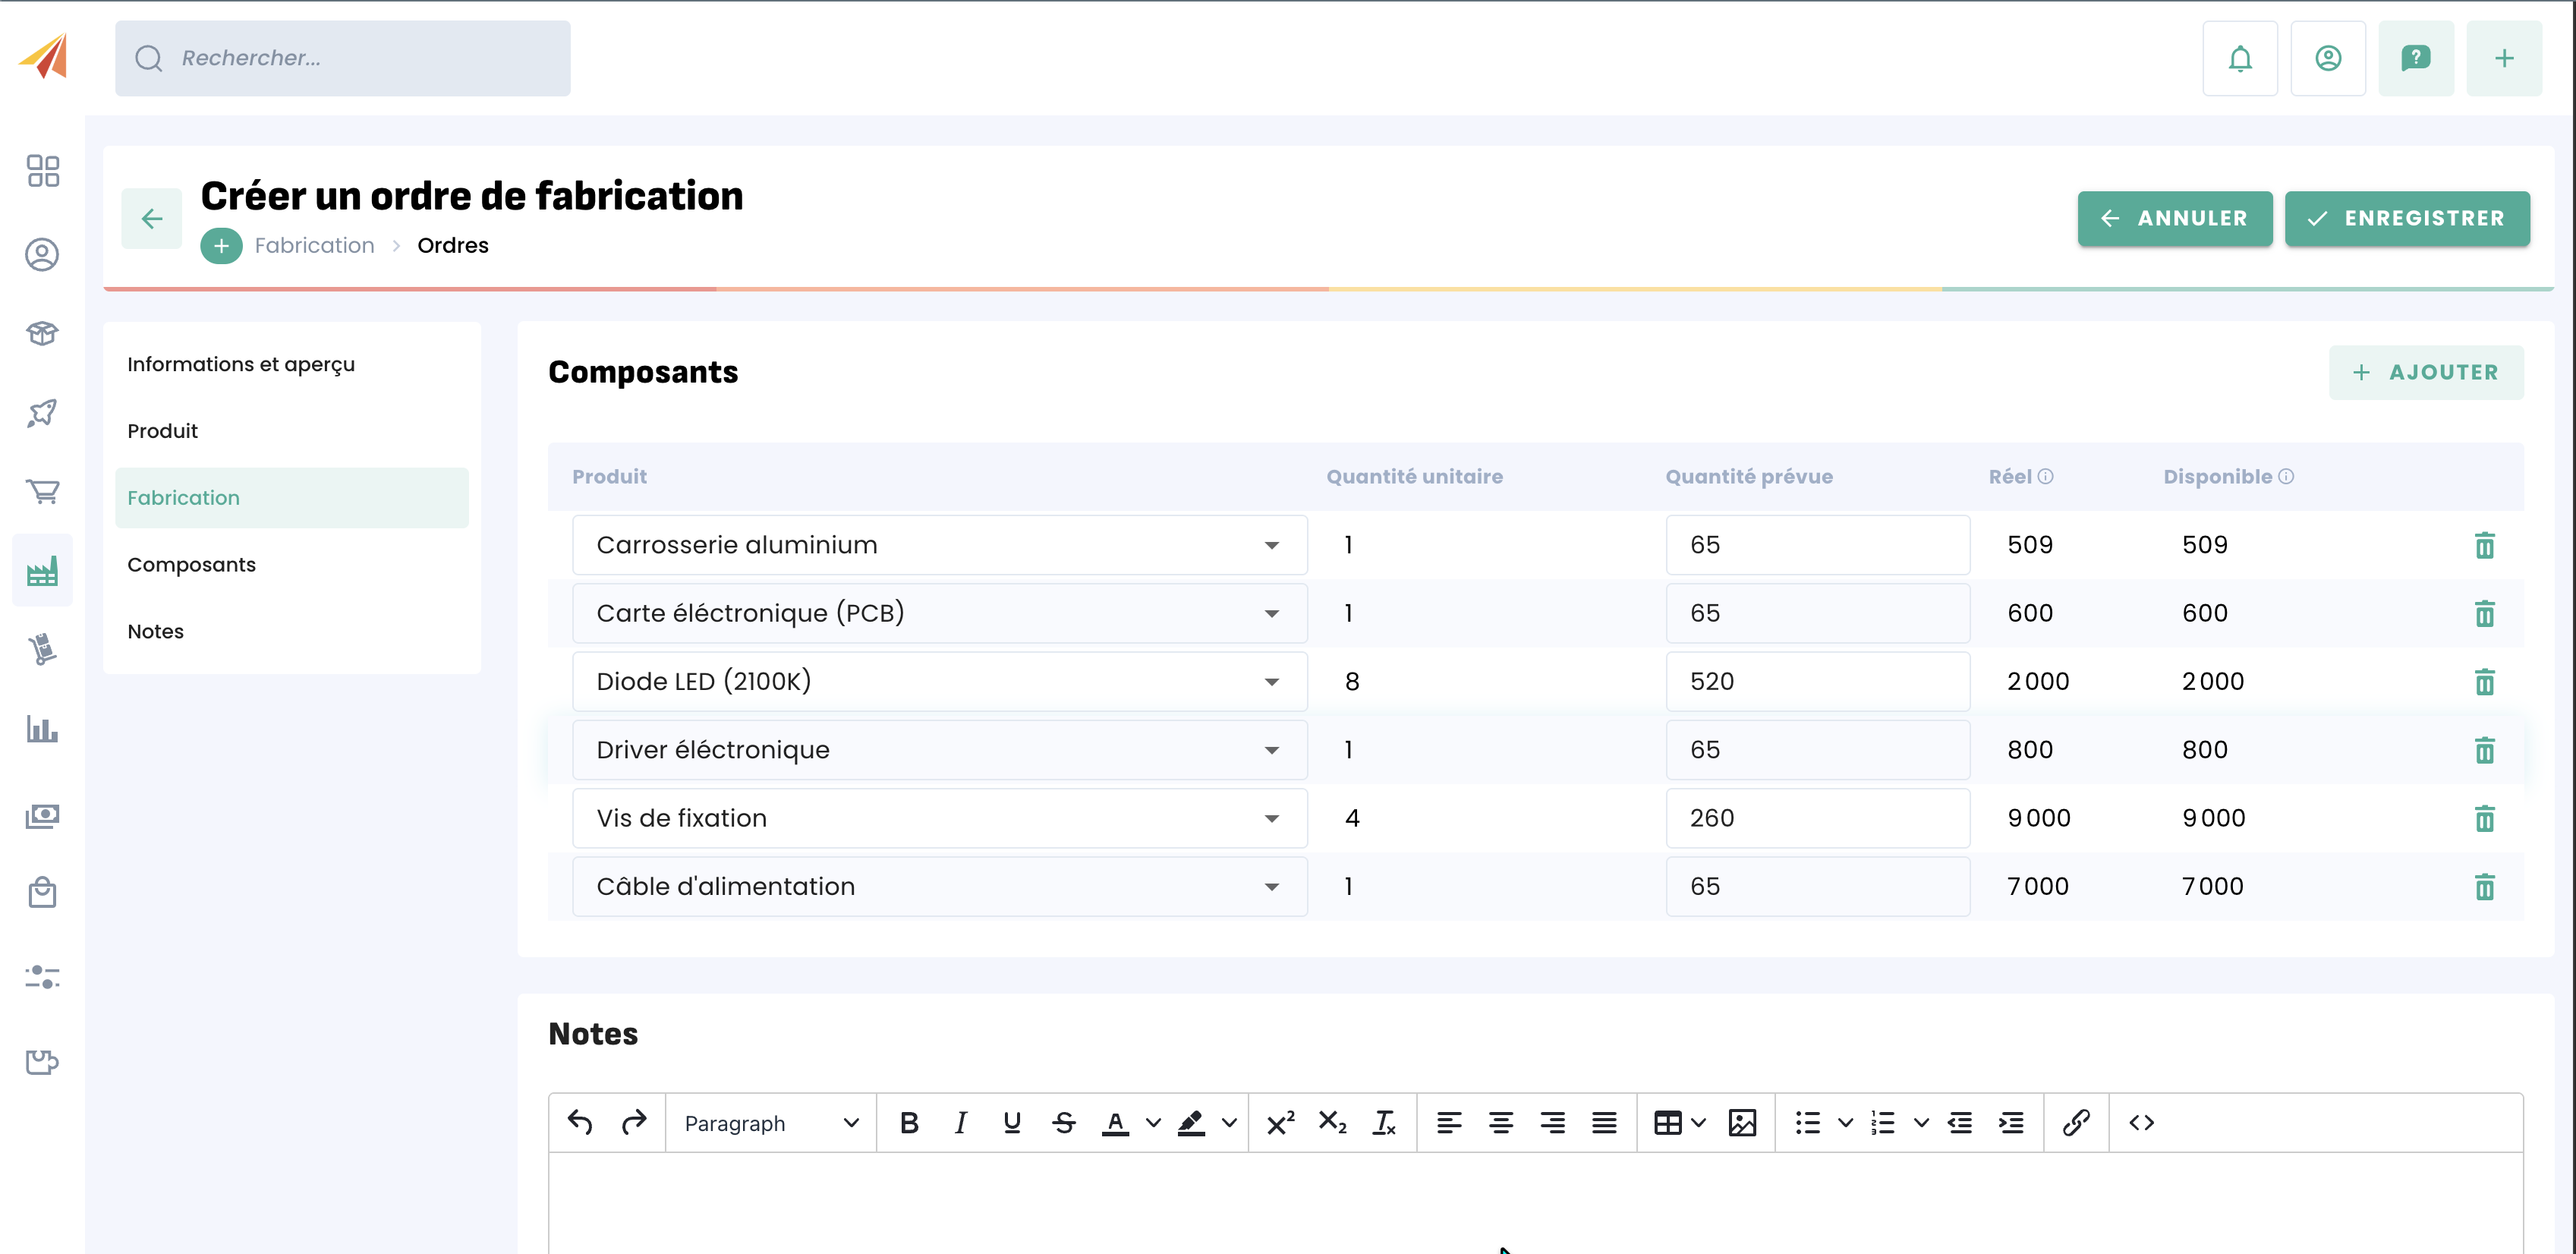The width and height of the screenshot is (2576, 1254).
Task: Select Informations et aperçu section
Action: 241,364
